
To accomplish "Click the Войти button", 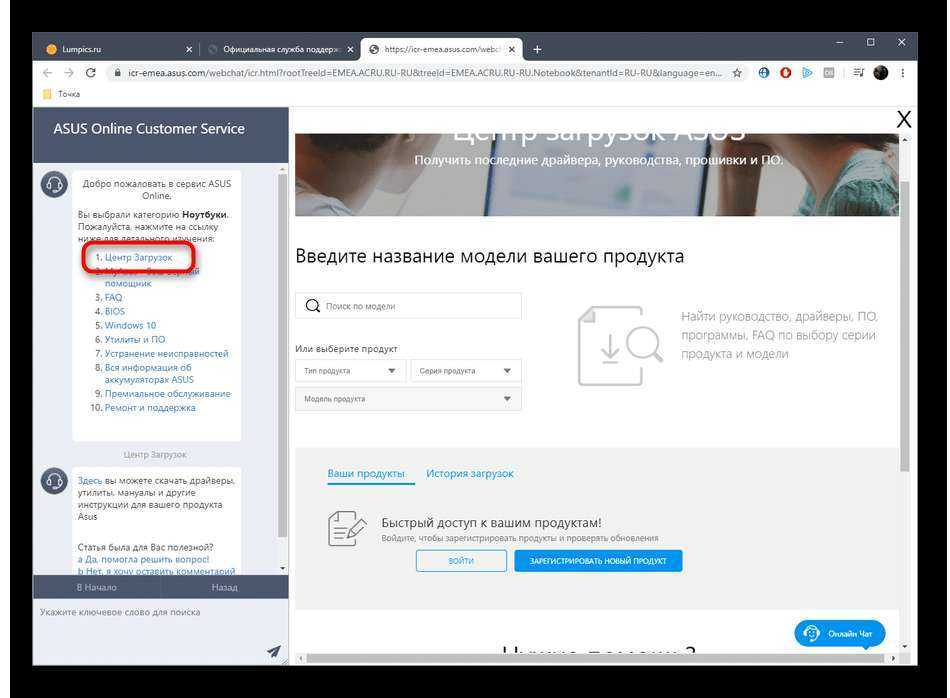I will click(x=461, y=561).
